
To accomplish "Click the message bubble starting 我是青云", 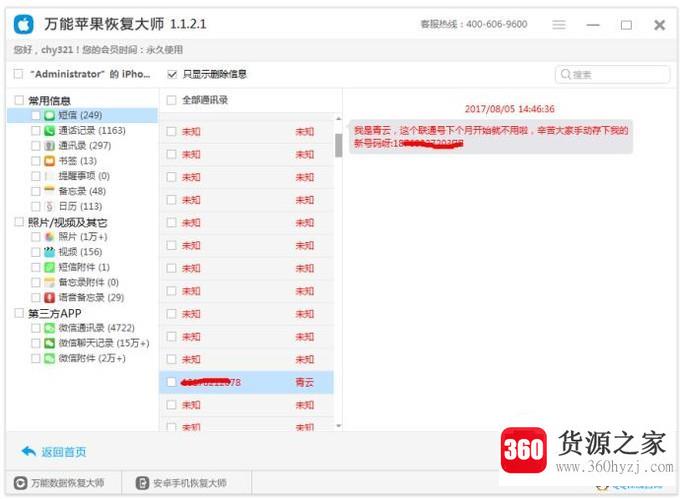I will (491, 137).
